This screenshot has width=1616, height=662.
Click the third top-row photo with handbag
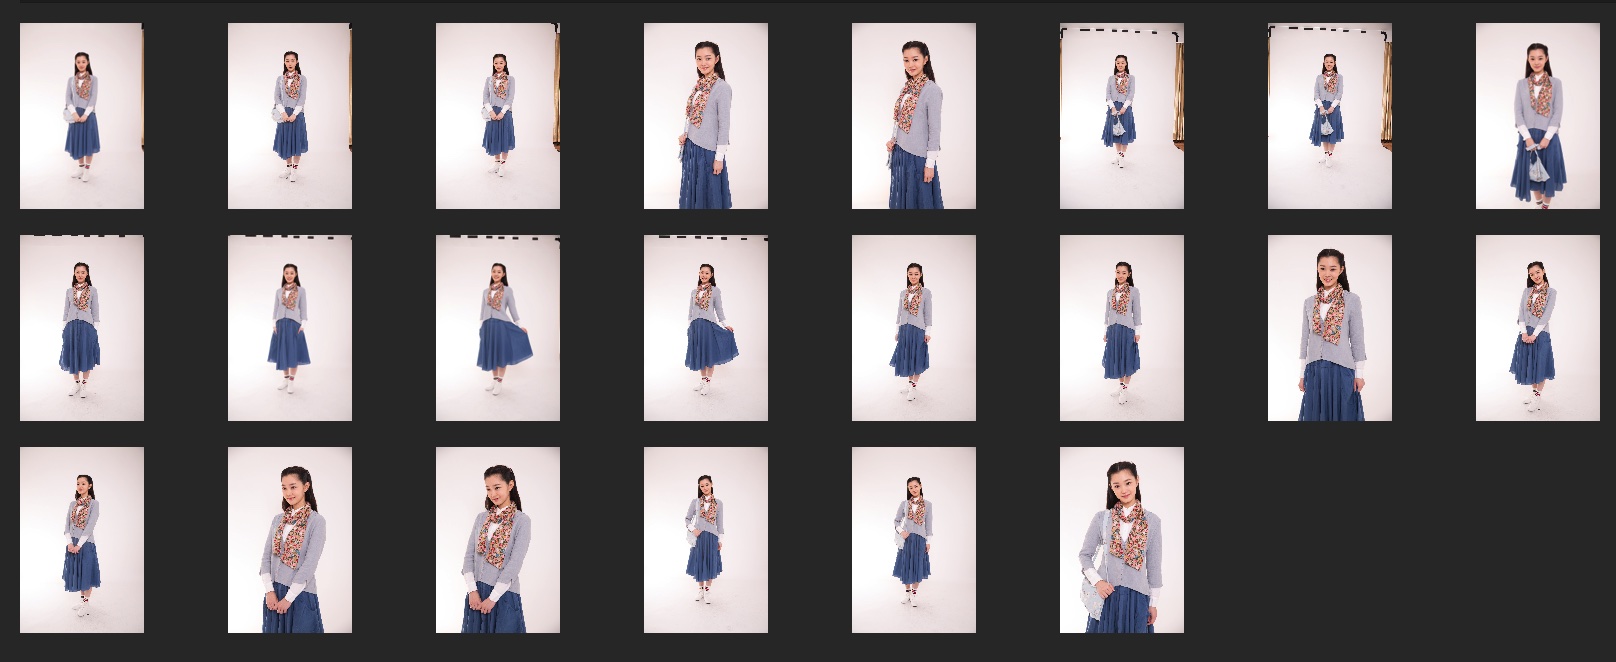(x=498, y=116)
